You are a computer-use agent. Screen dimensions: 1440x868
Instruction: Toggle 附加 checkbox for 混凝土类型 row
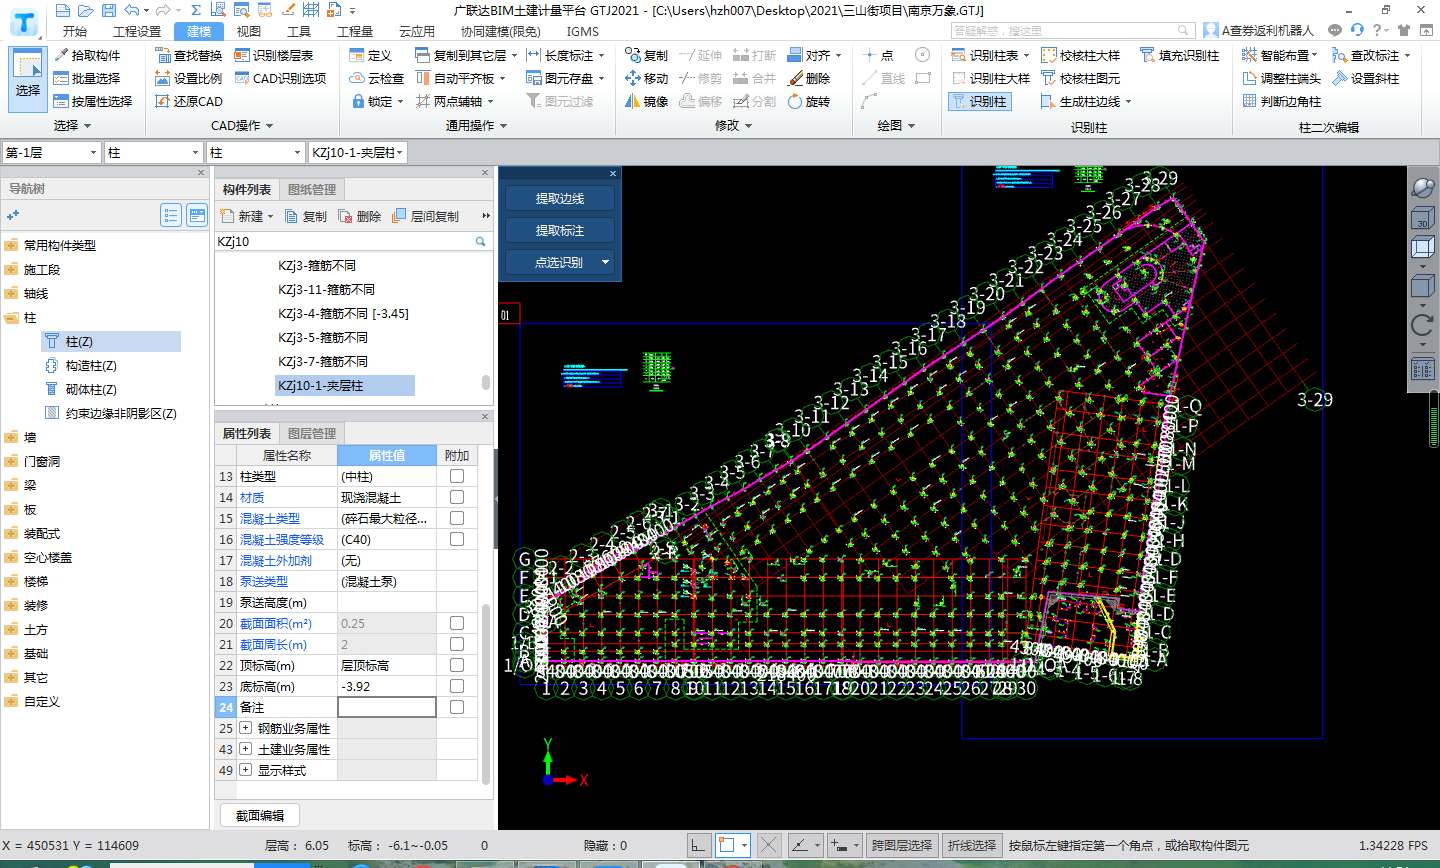point(457,518)
